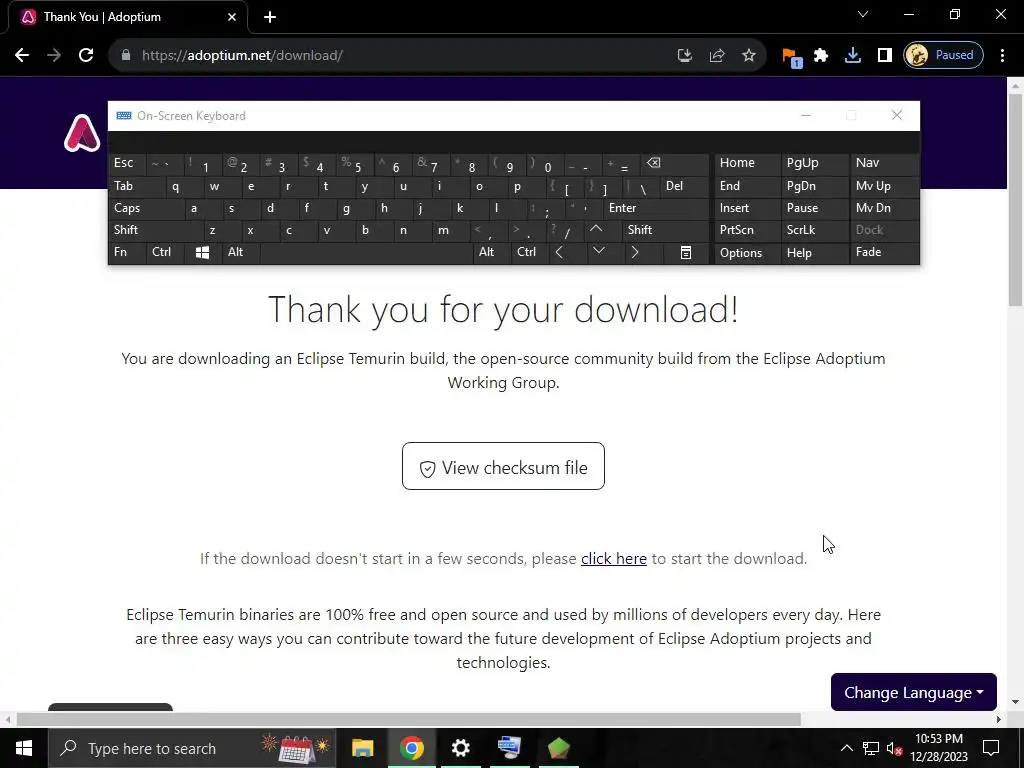The width and height of the screenshot is (1024, 768).
Task: Close the Thank You | Adoptium tab
Action: tap(232, 17)
